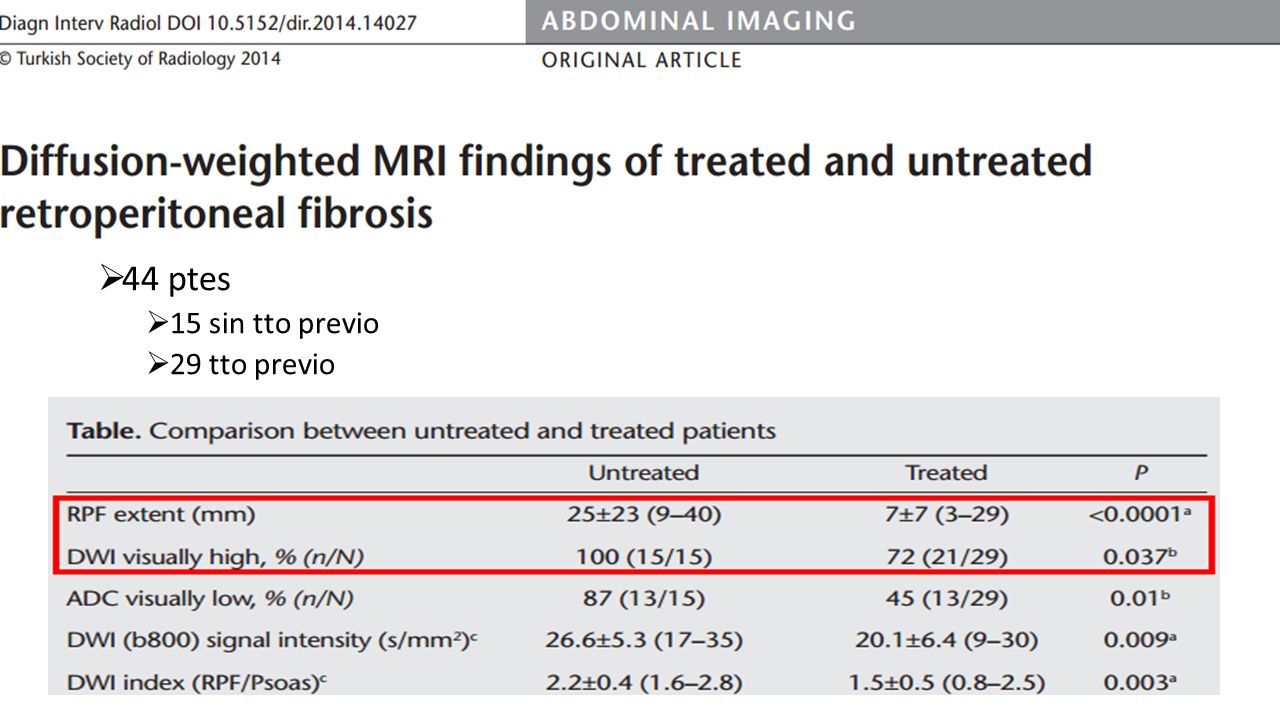The height and width of the screenshot is (720, 1280).
Task: Click the DOI 10.5152/dir.2014.14027 text
Action: [x=301, y=21]
